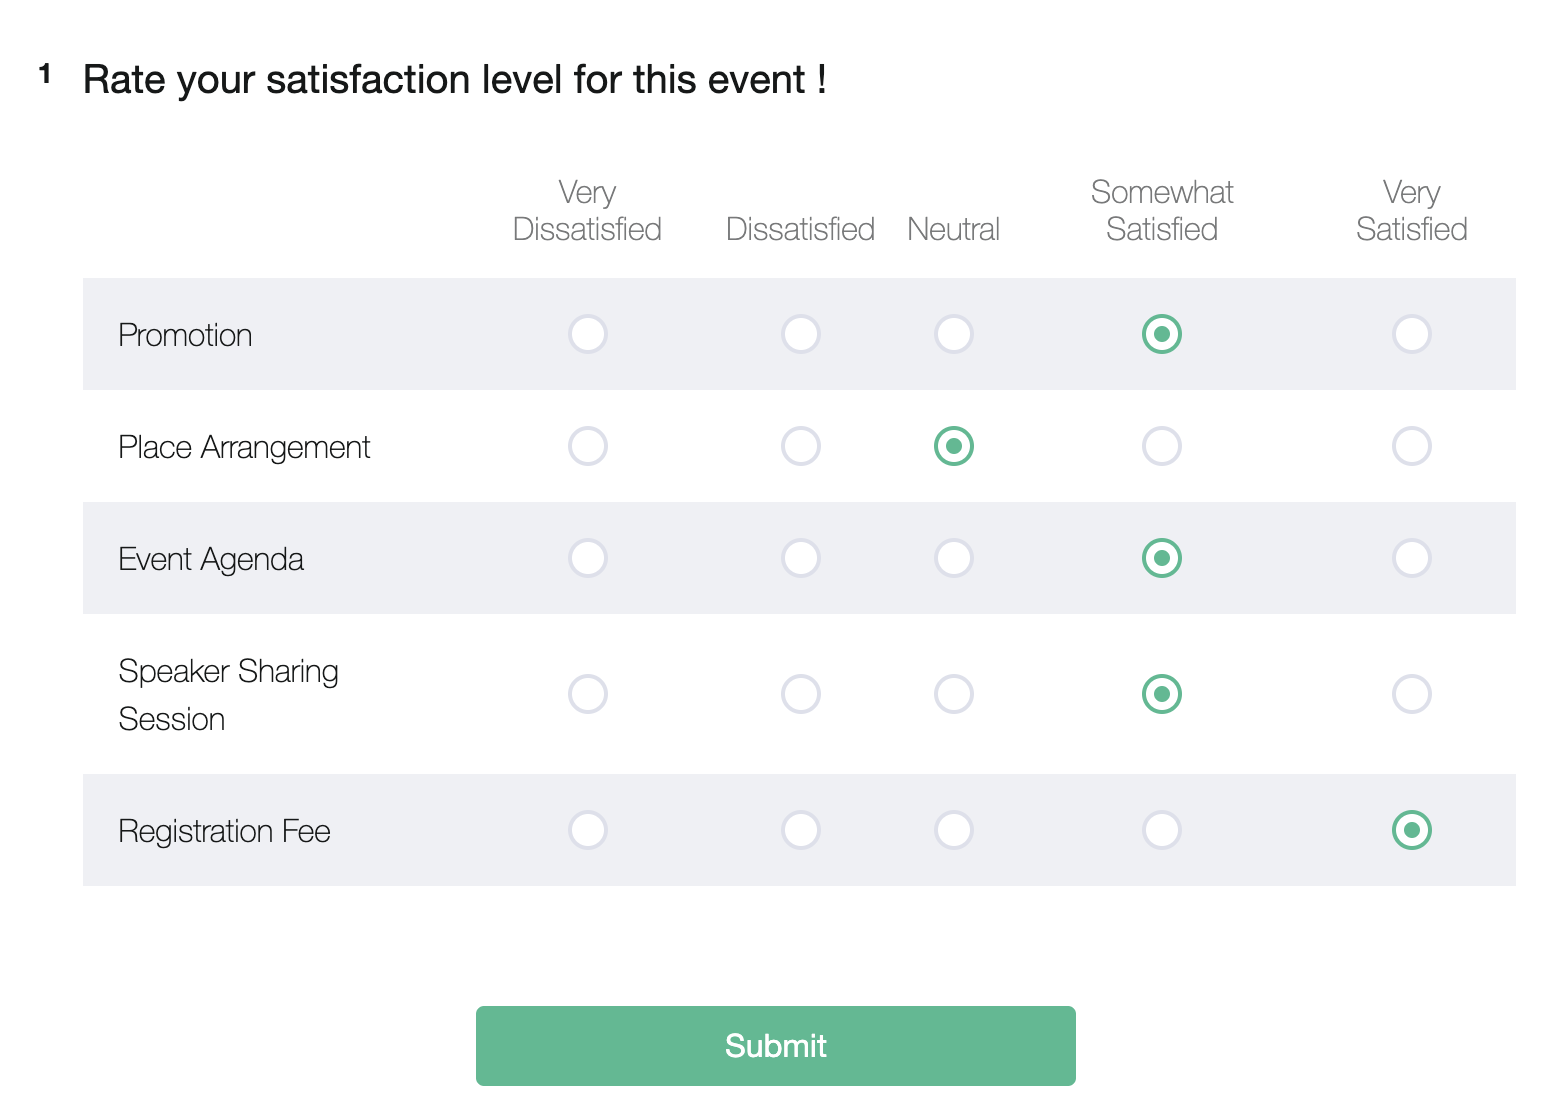Select Very Satisfied for Promotion
Viewport: 1544px width, 1120px height.
[1411, 335]
